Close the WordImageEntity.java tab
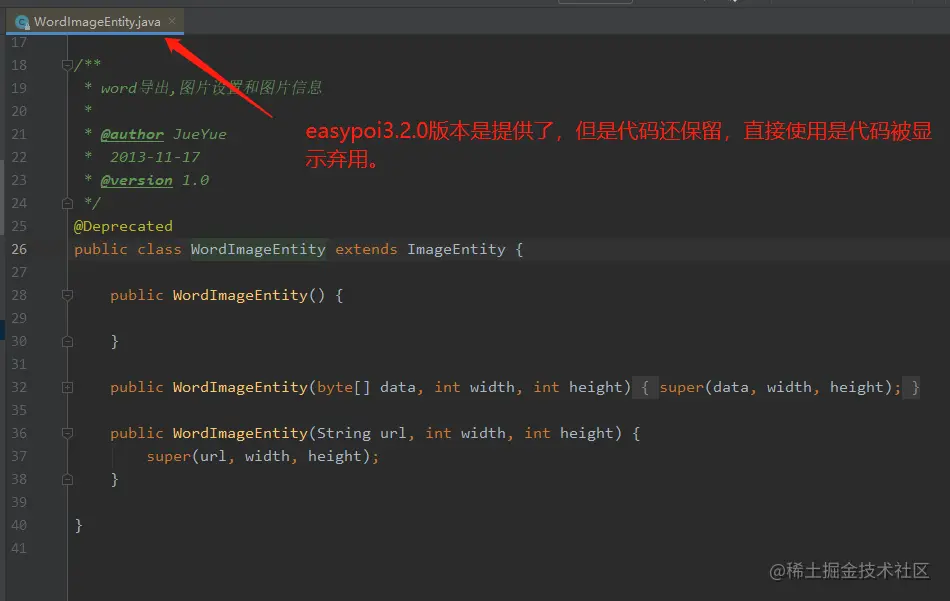Image resolution: width=950 pixels, height=601 pixels. click(x=172, y=21)
